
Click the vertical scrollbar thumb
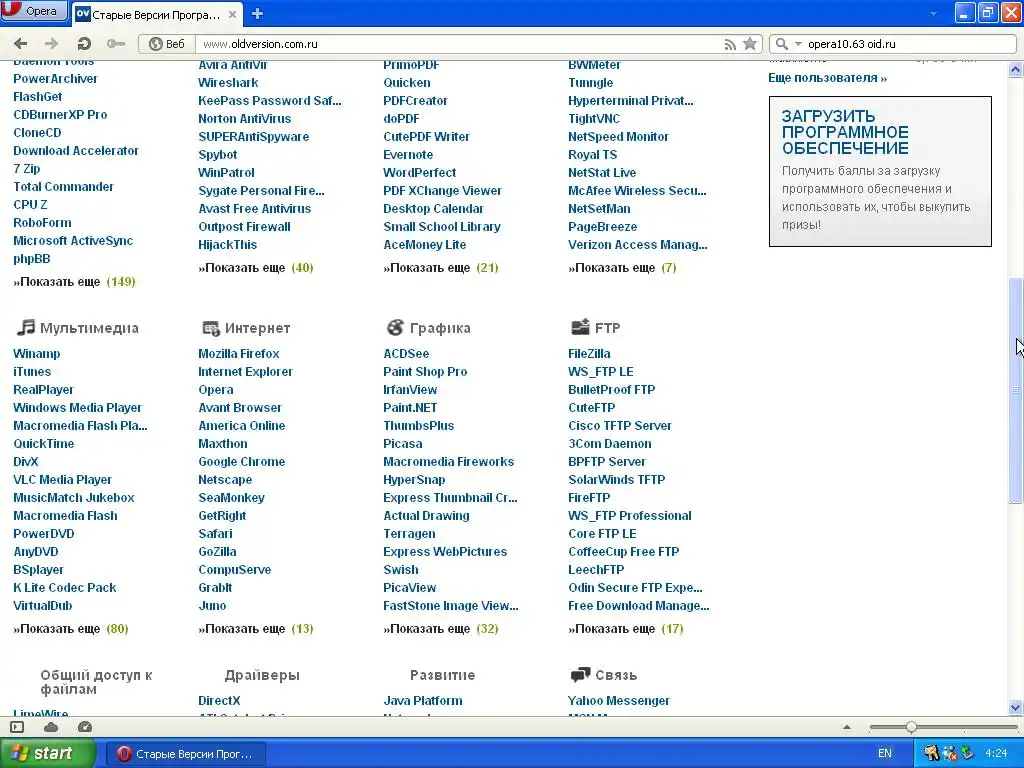1016,391
